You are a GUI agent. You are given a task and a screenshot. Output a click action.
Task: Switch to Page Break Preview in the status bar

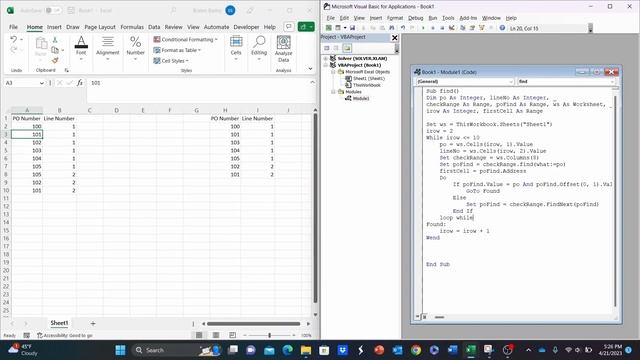coord(232,335)
